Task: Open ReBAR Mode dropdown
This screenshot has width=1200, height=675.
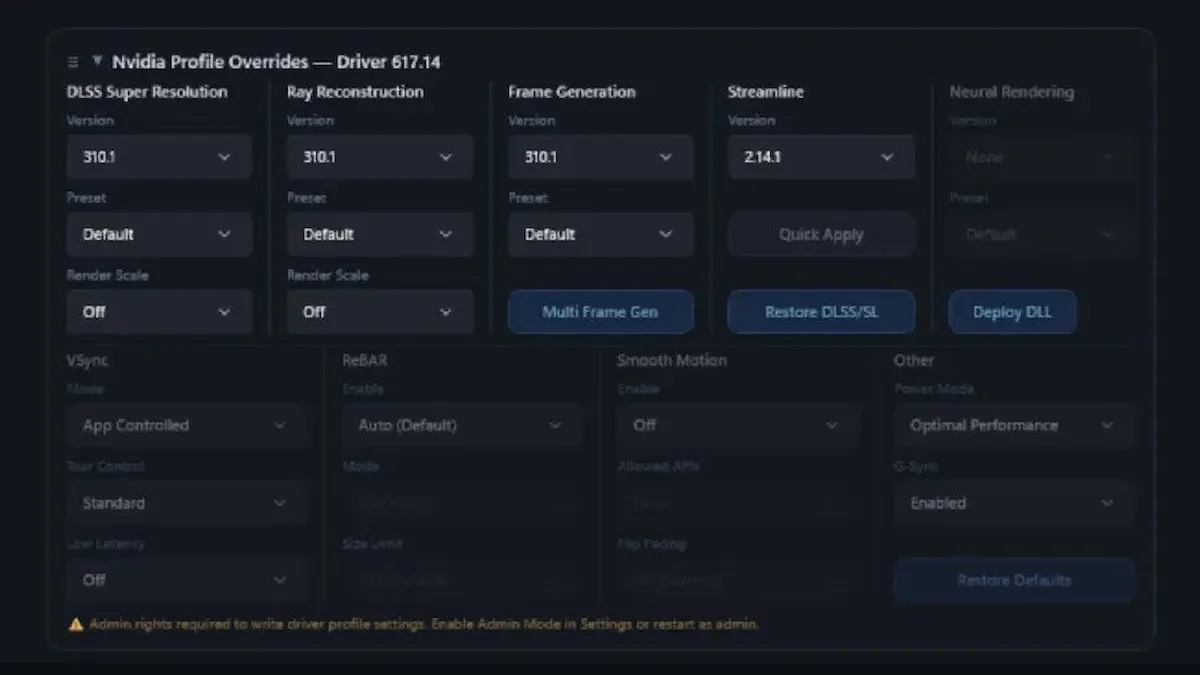Action: (x=462, y=503)
